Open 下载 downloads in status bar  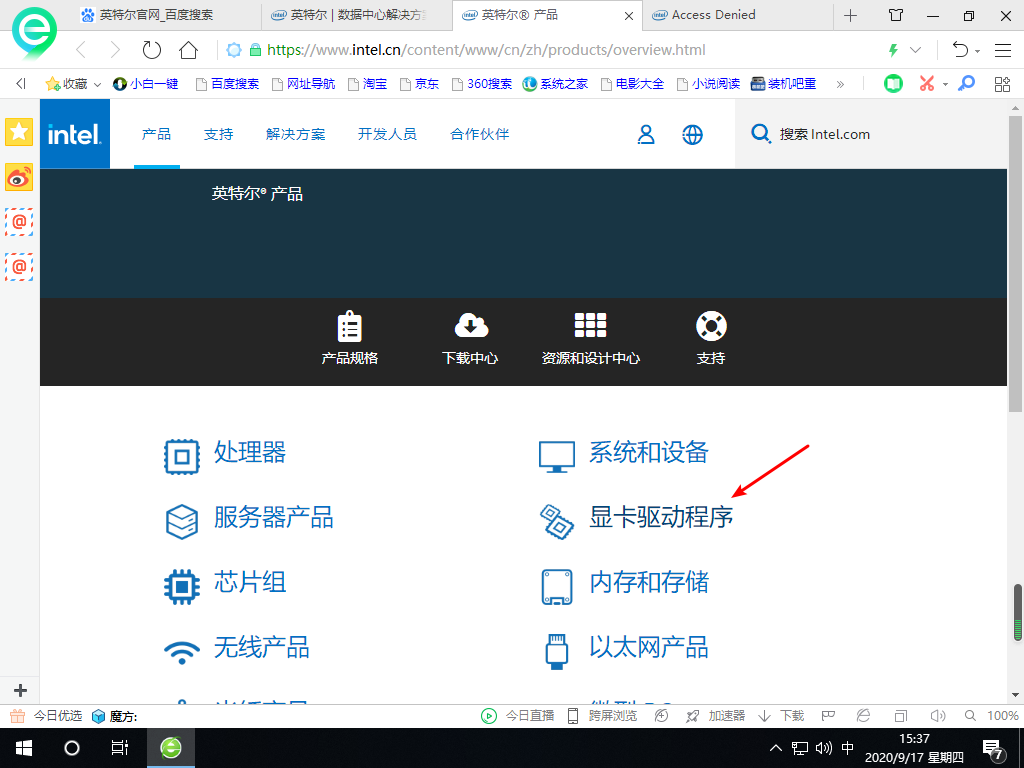click(x=781, y=716)
